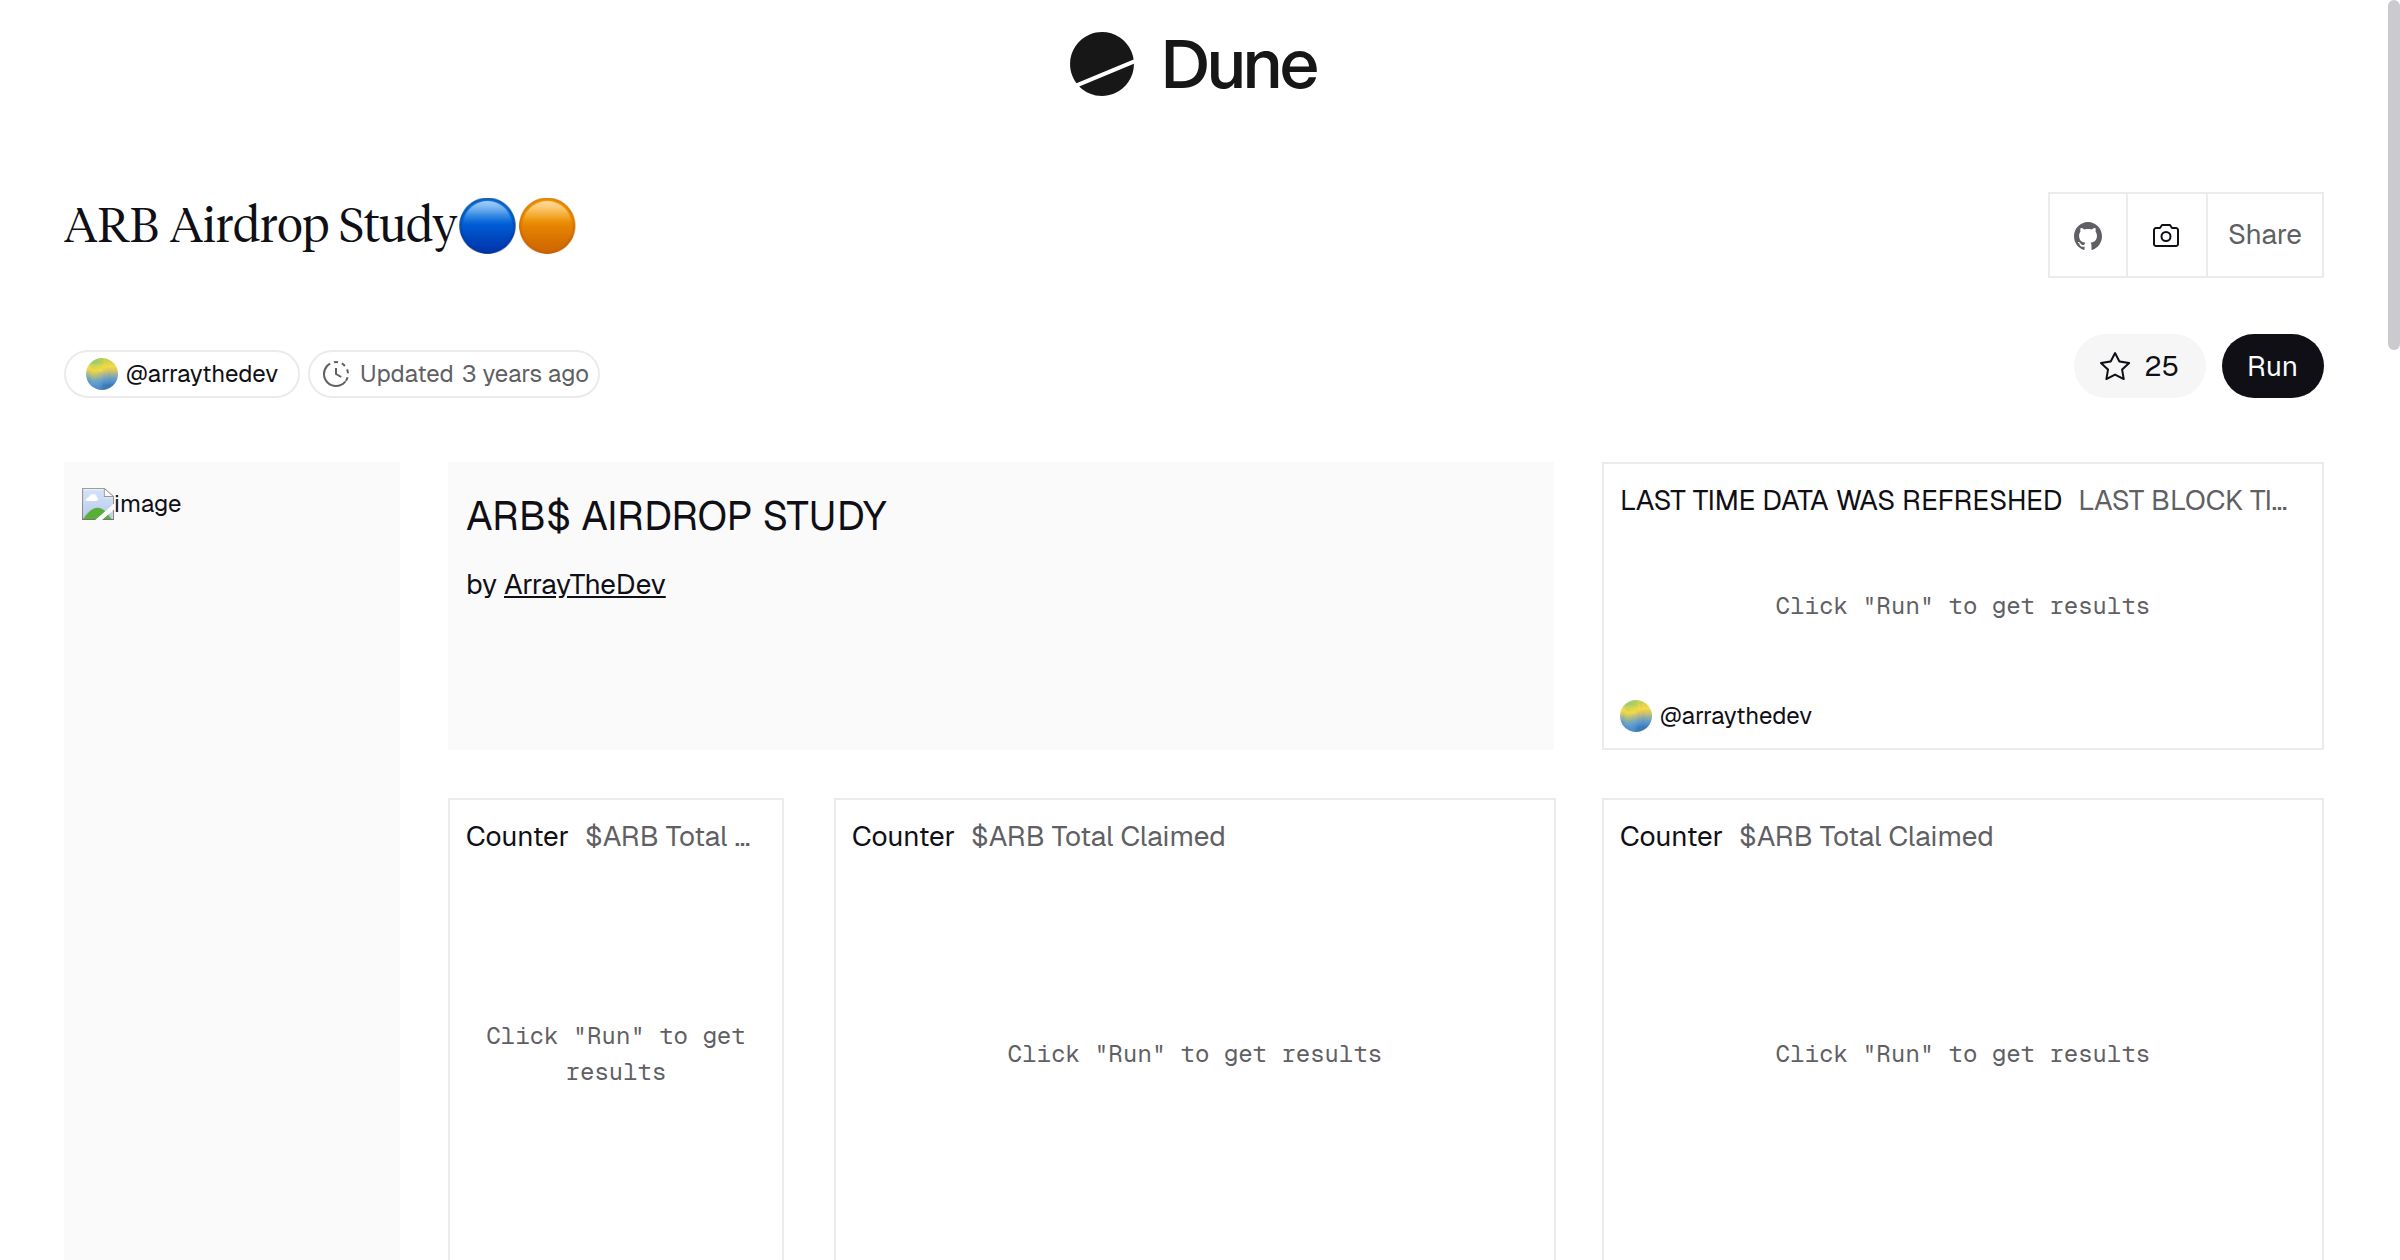Click the avatar in the refresh time widget
Image resolution: width=2400 pixels, height=1260 pixels.
pos(1637,715)
